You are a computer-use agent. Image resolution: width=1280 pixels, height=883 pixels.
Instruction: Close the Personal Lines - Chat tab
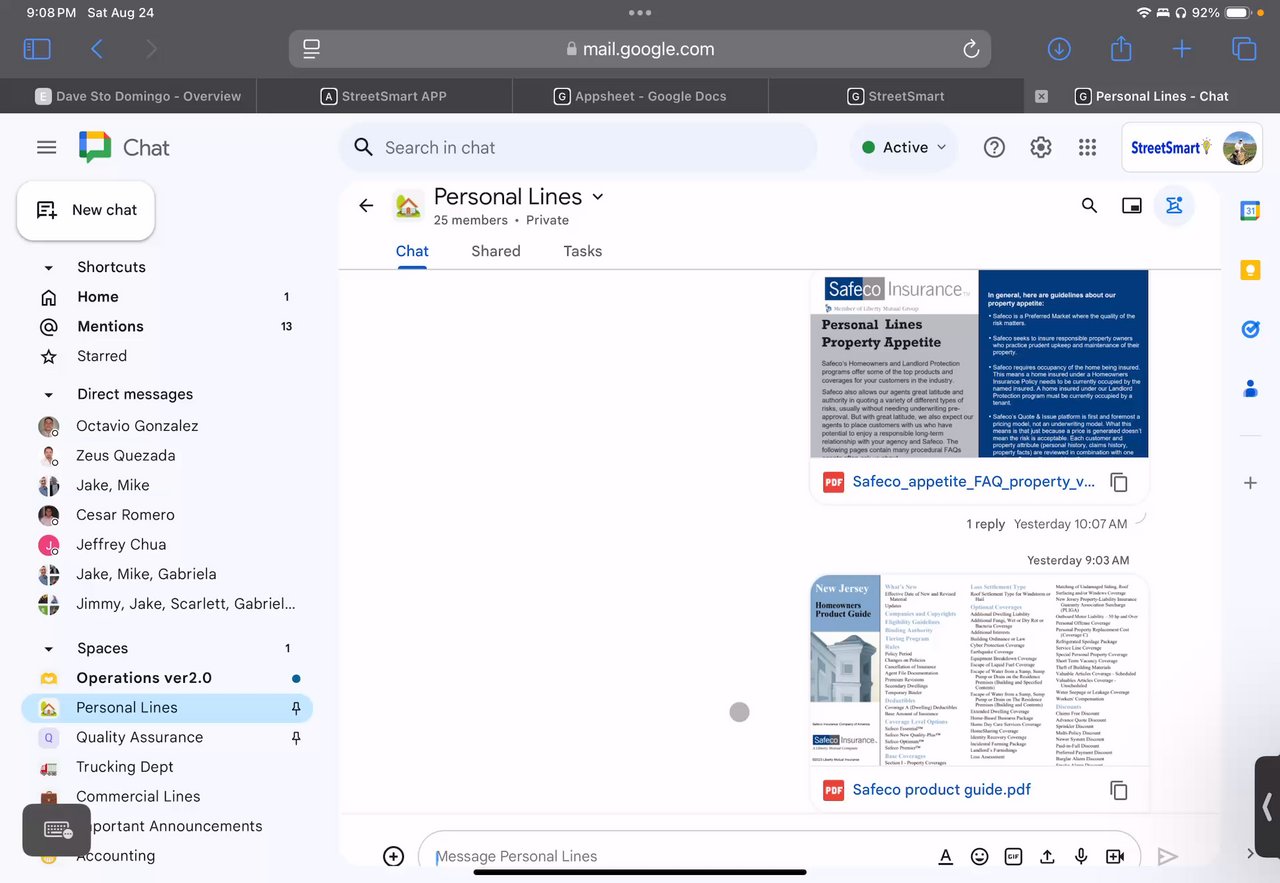1041,96
